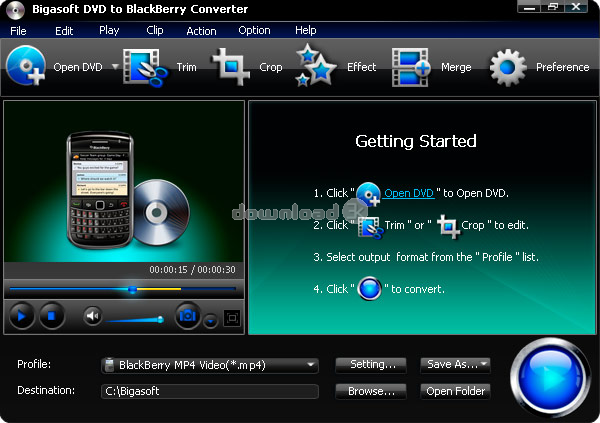This screenshot has height=423, width=600.
Task: Start playback with the Play button
Action: (21, 316)
